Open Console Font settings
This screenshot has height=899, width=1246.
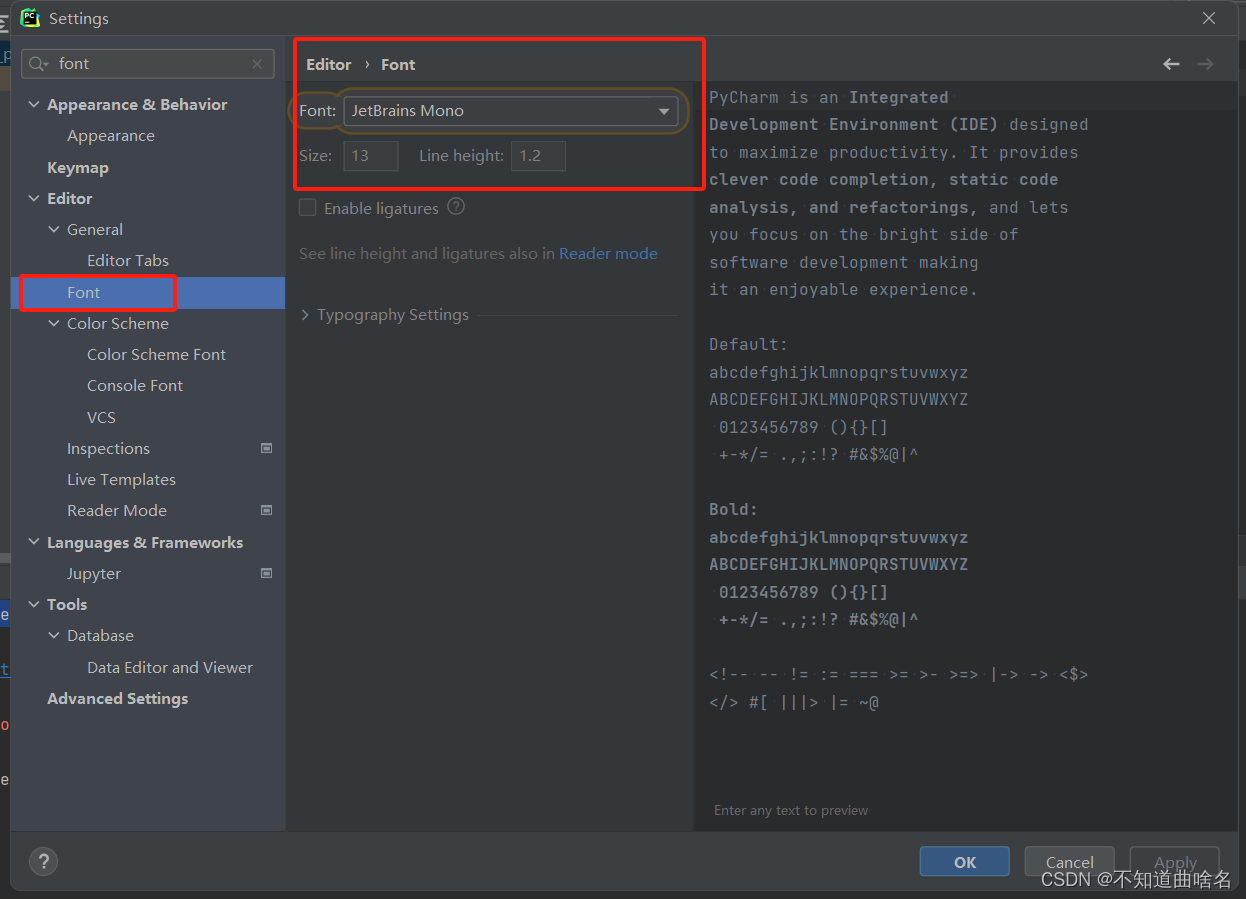click(135, 386)
